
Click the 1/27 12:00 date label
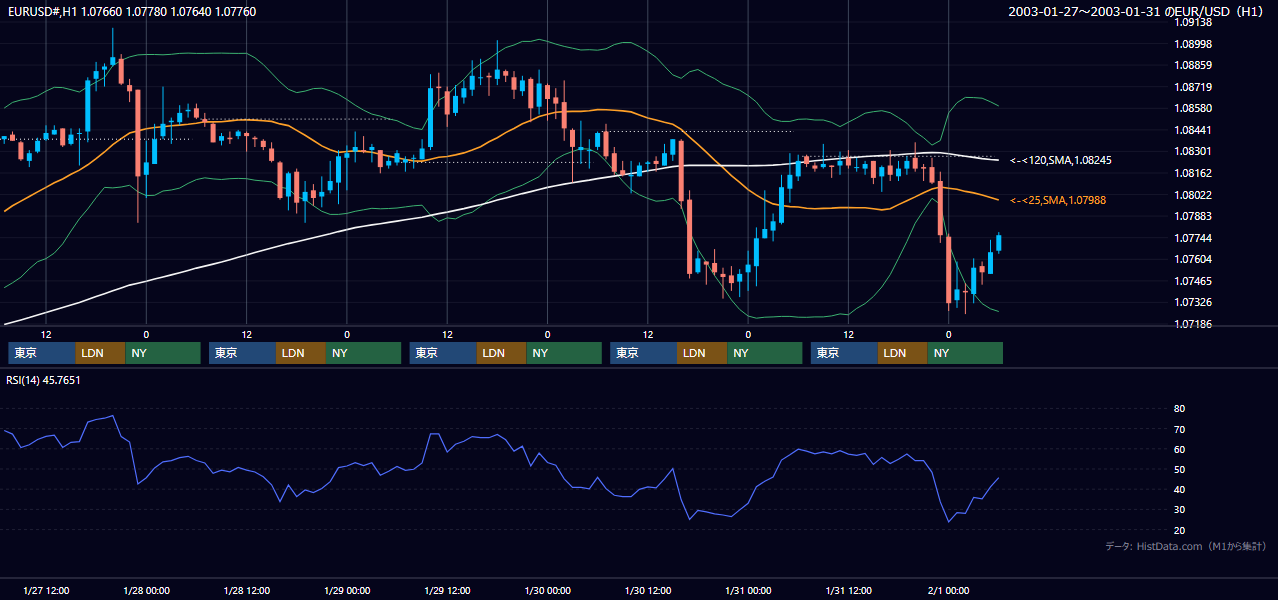click(45, 590)
